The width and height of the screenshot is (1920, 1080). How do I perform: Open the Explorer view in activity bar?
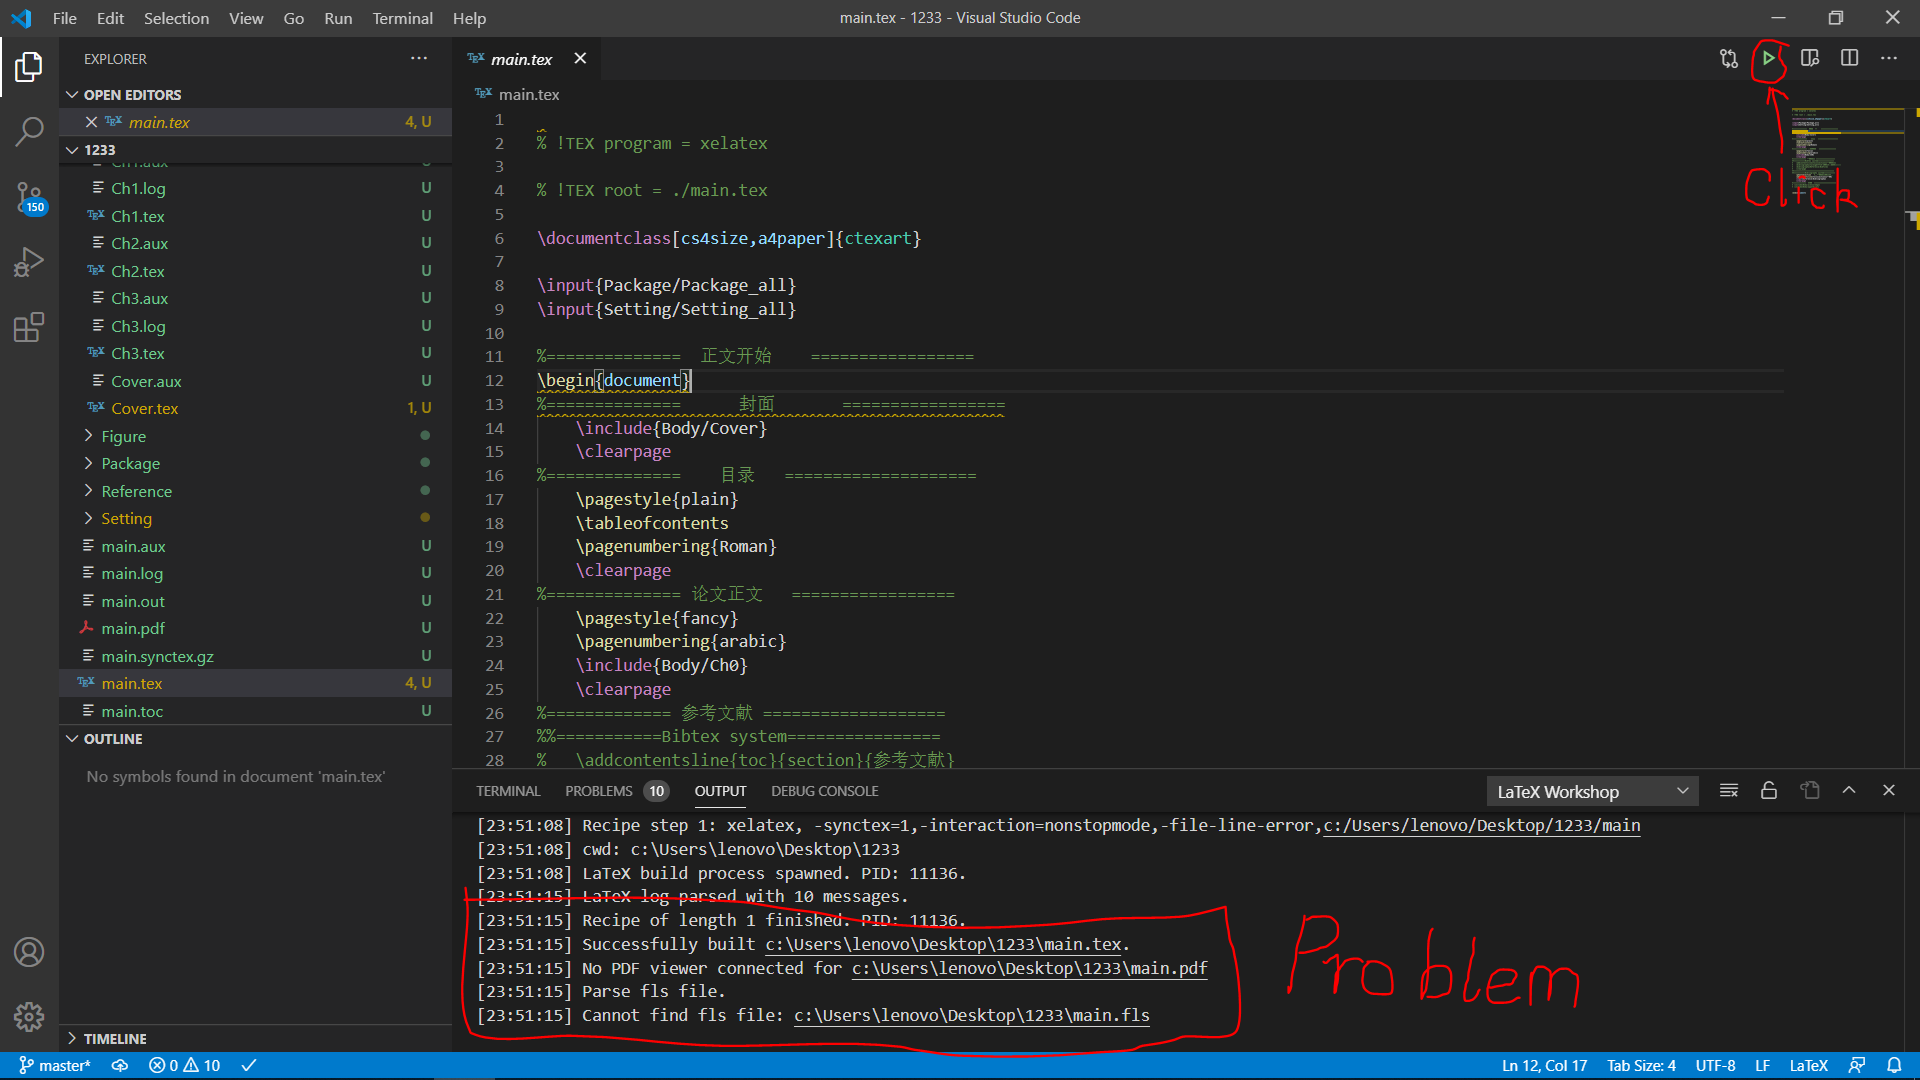point(29,67)
